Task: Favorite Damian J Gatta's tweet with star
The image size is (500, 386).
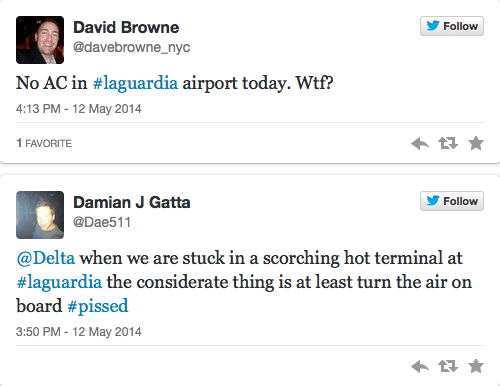Action: [x=476, y=366]
